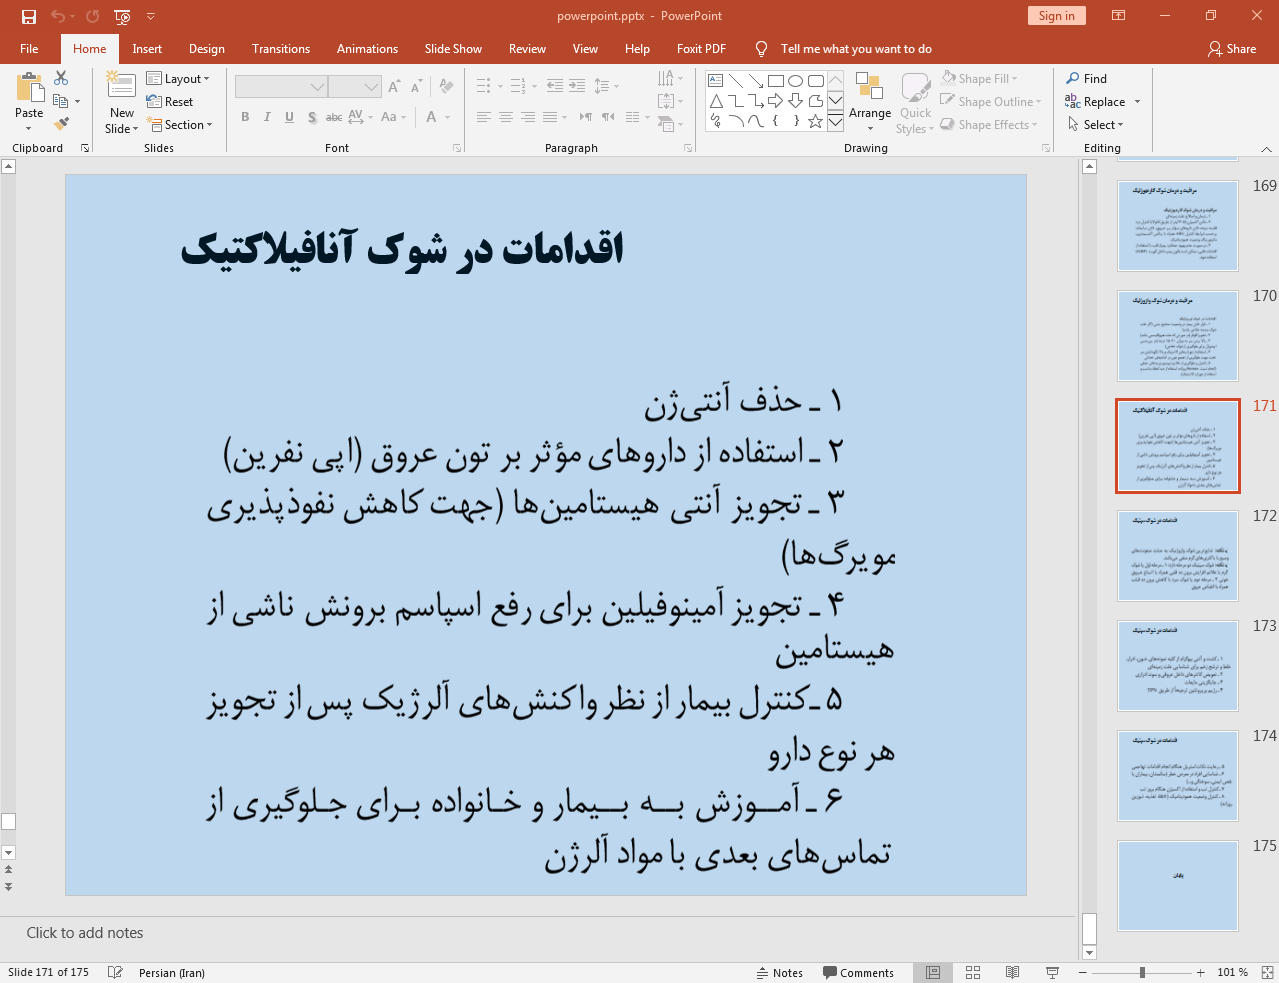Click the Tell me what you want field

856,48
